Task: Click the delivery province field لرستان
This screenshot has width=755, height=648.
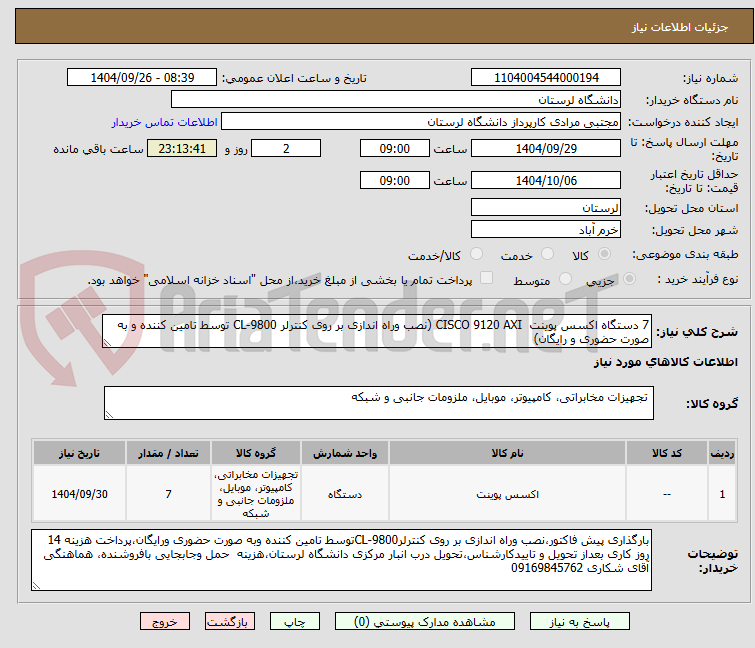Action: (x=546, y=207)
